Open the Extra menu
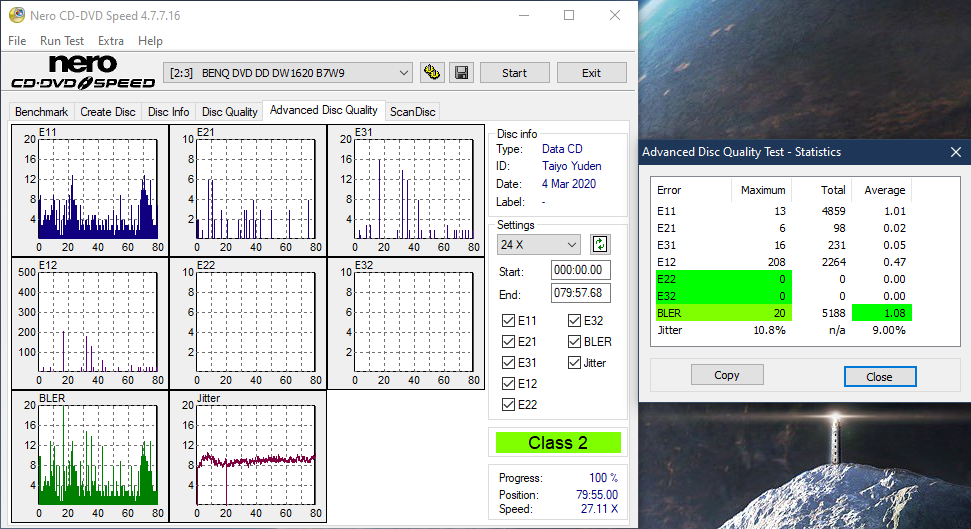 tap(110, 40)
